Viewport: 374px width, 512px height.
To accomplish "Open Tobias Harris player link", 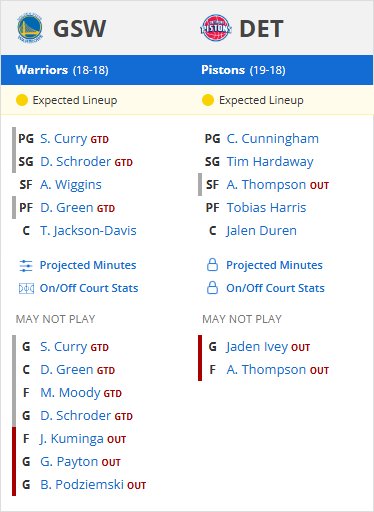I will point(266,208).
